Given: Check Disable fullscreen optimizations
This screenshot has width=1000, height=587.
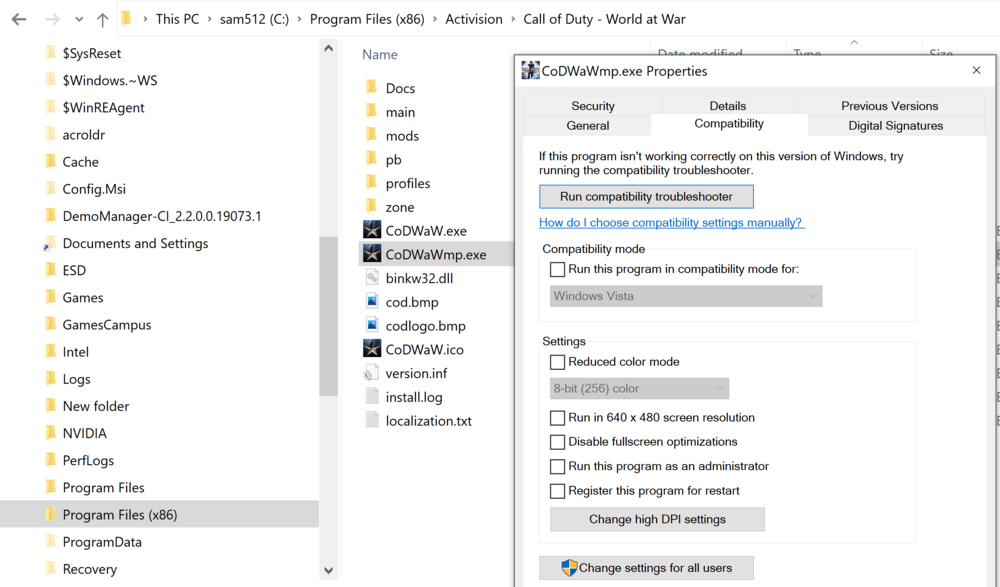Looking at the screenshot, I should 558,442.
